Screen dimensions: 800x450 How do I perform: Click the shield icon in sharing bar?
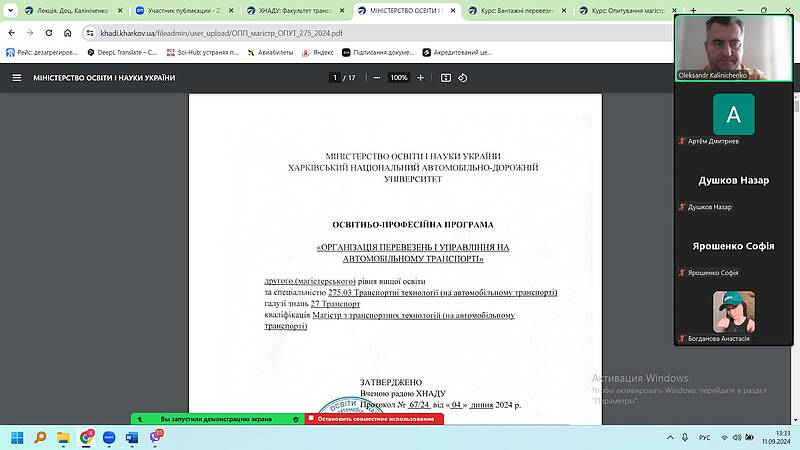pyautogui.click(x=295, y=419)
